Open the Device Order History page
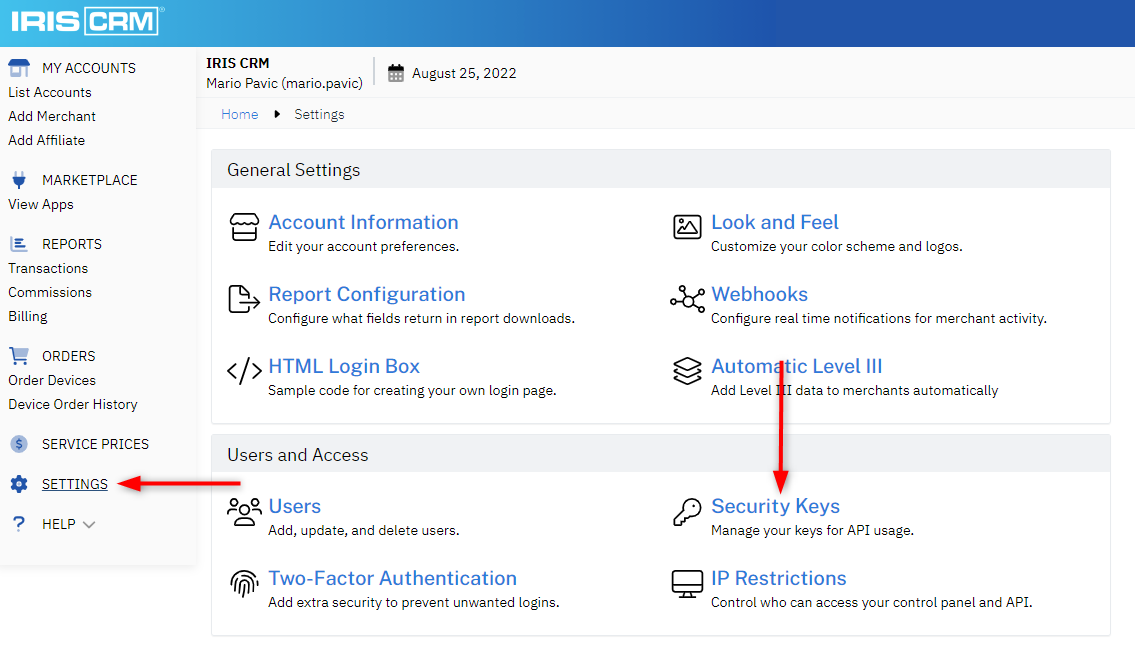1135x649 pixels. [x=73, y=404]
